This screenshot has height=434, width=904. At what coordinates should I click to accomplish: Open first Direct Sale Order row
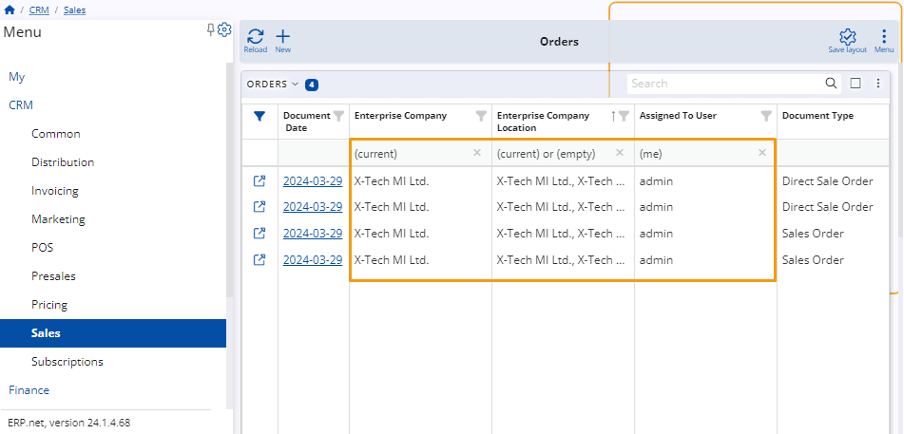pos(259,181)
